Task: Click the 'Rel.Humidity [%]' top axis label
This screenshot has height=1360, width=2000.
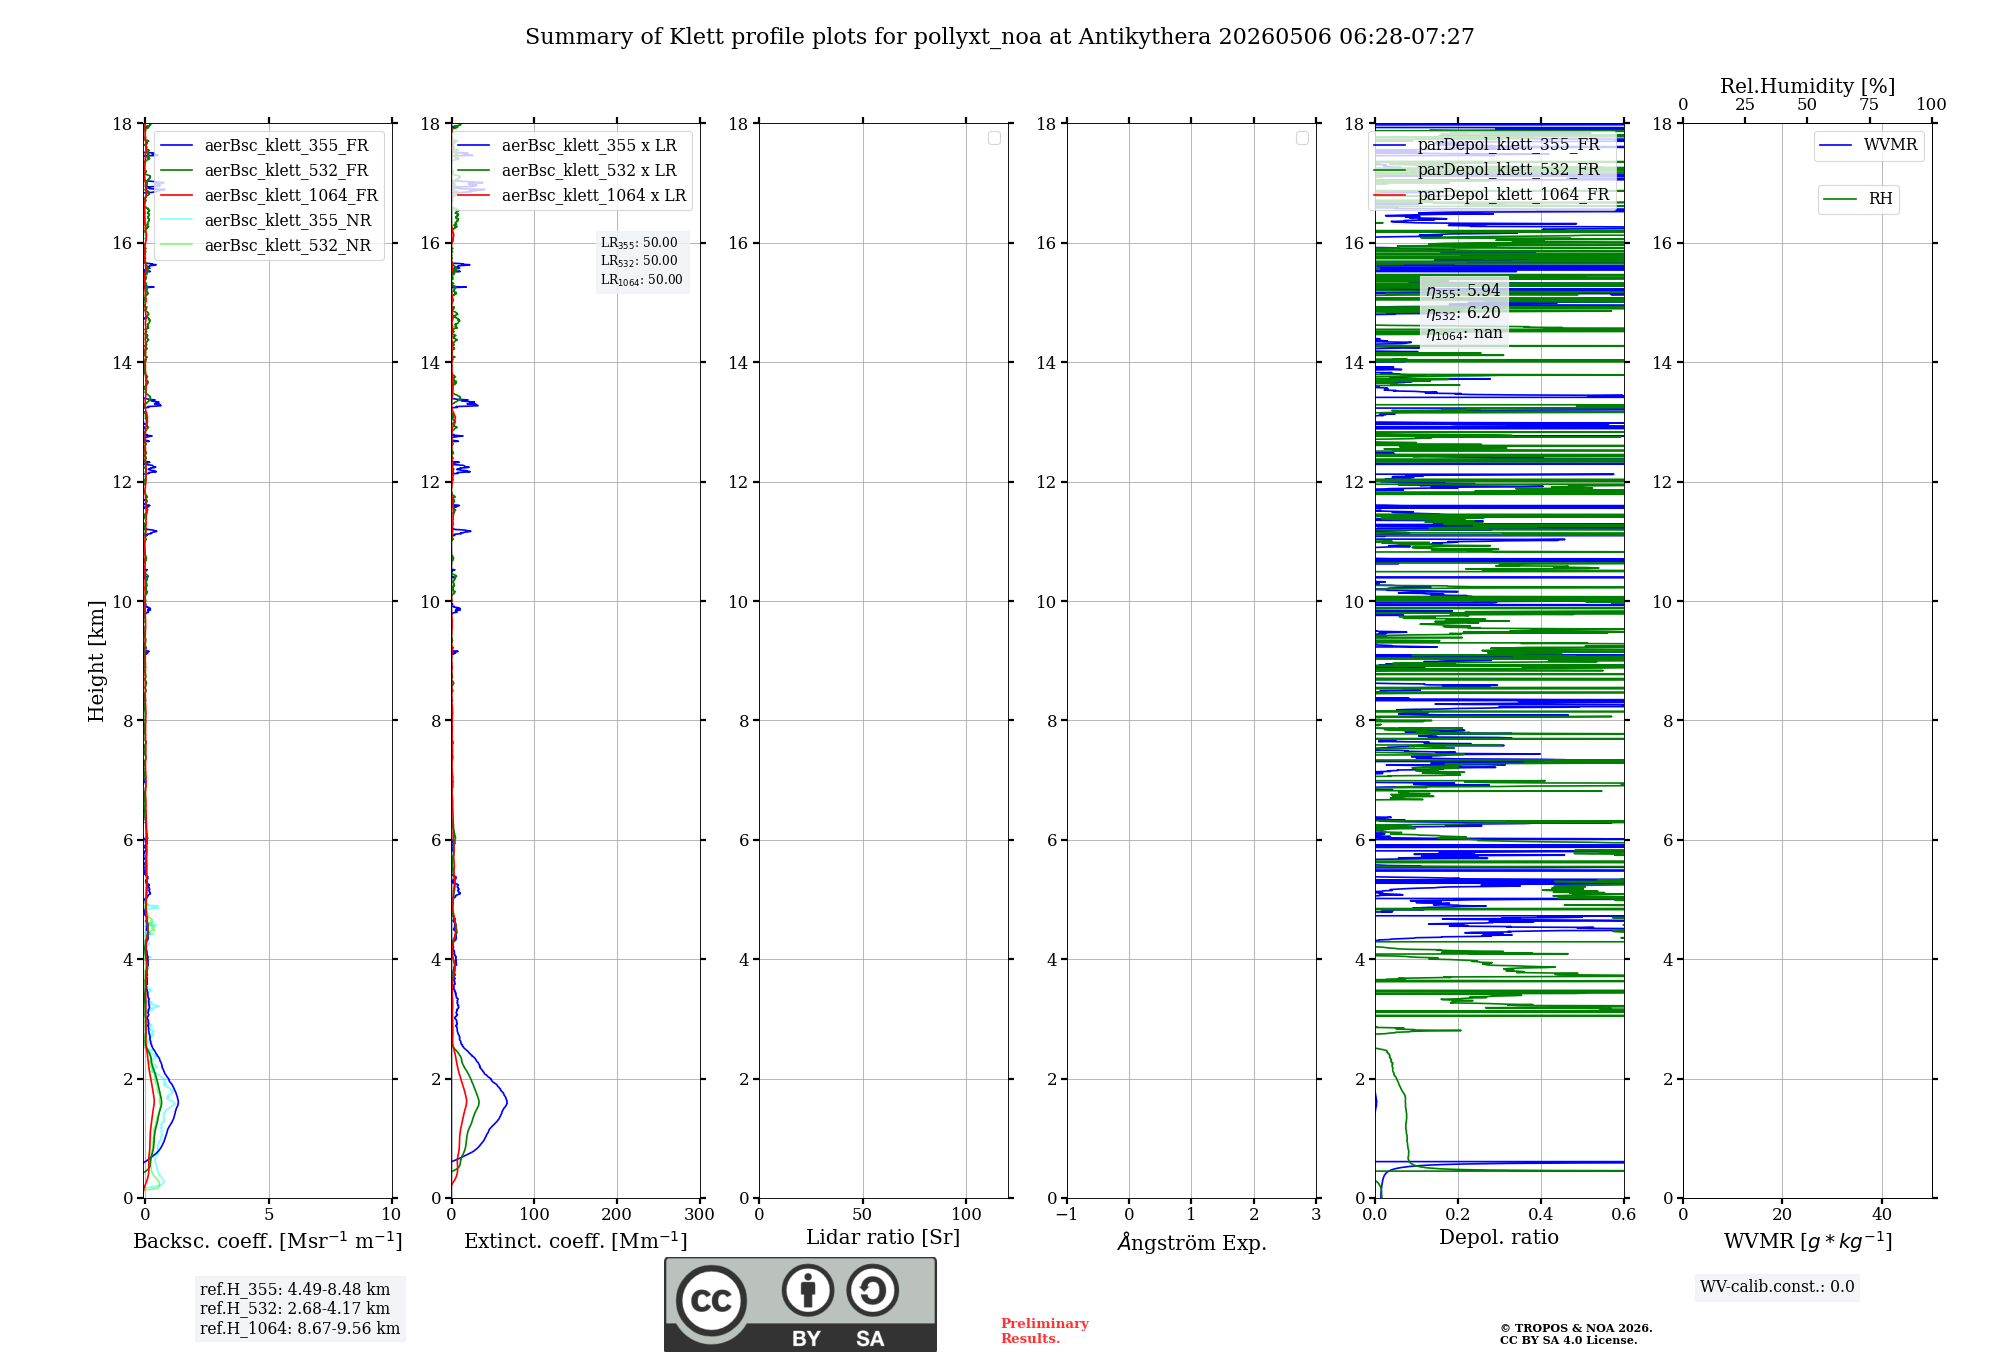Action: [x=1808, y=87]
